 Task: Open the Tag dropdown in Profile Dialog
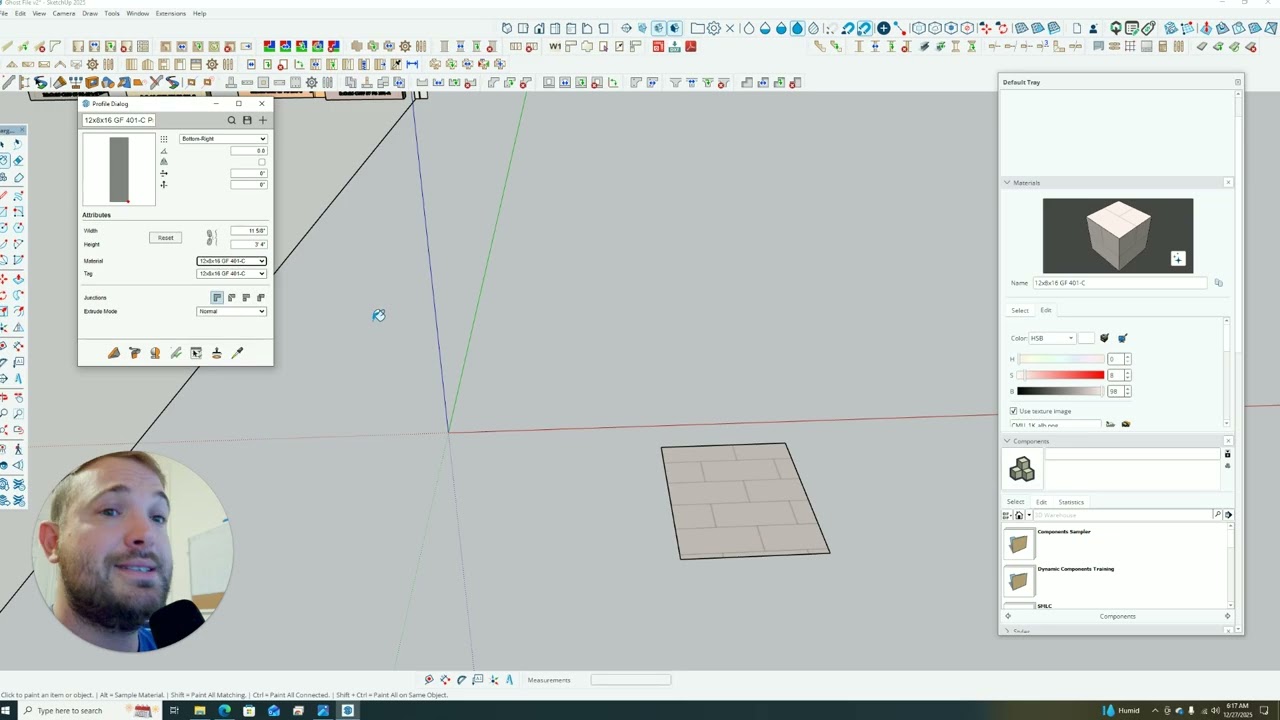pyautogui.click(x=232, y=273)
